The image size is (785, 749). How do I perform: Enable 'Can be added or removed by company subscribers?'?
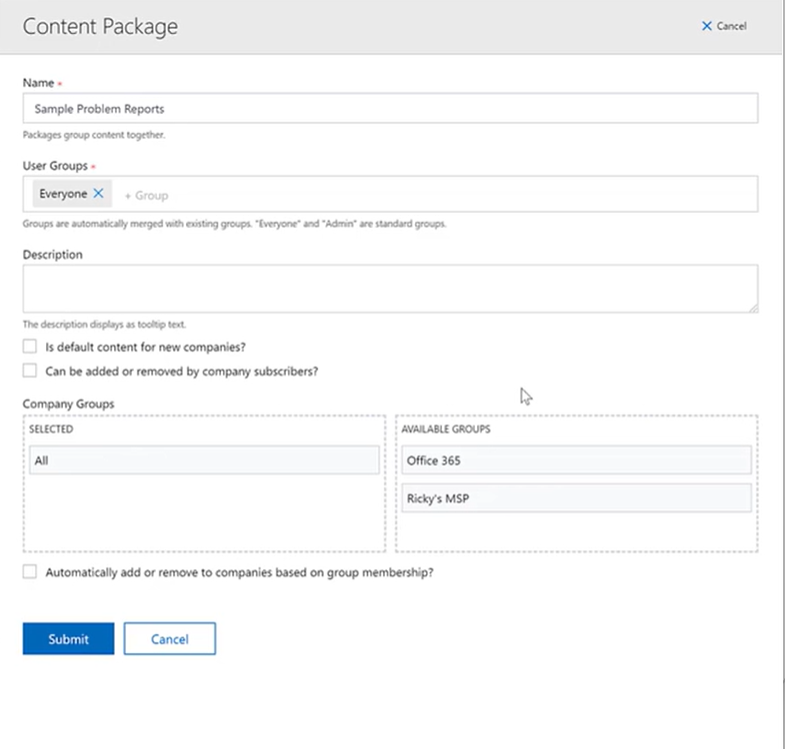tap(30, 370)
